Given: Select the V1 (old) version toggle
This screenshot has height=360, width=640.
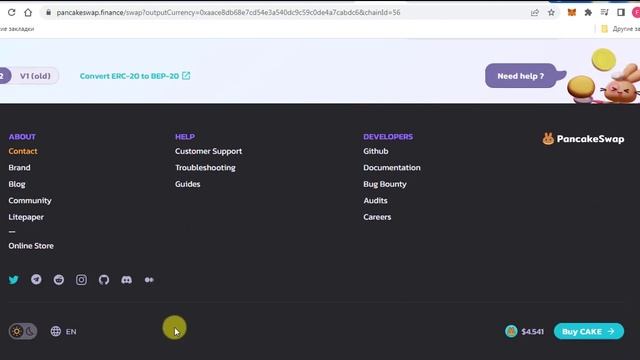Looking at the screenshot, I should (x=36, y=76).
